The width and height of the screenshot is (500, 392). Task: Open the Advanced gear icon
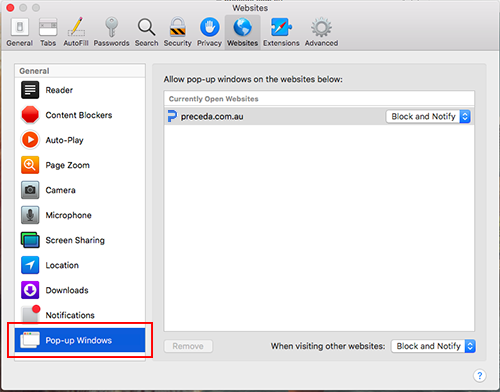click(321, 27)
